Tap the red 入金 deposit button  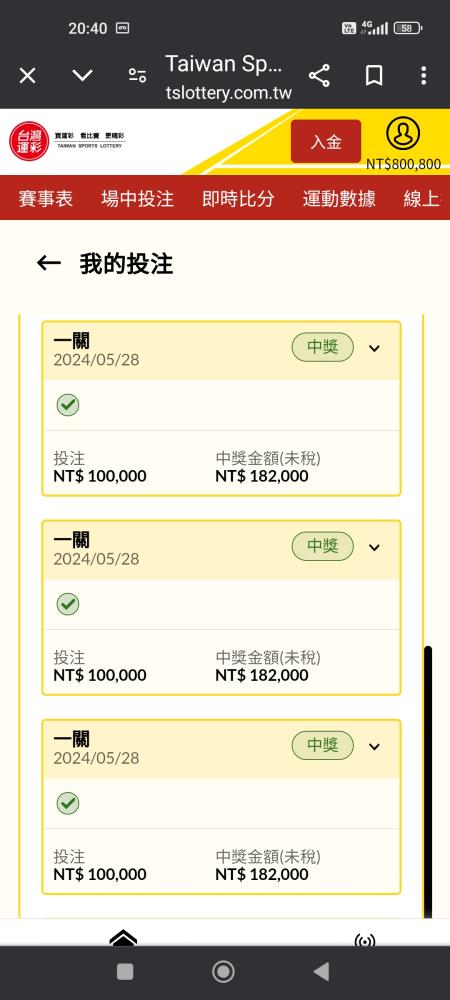[326, 141]
